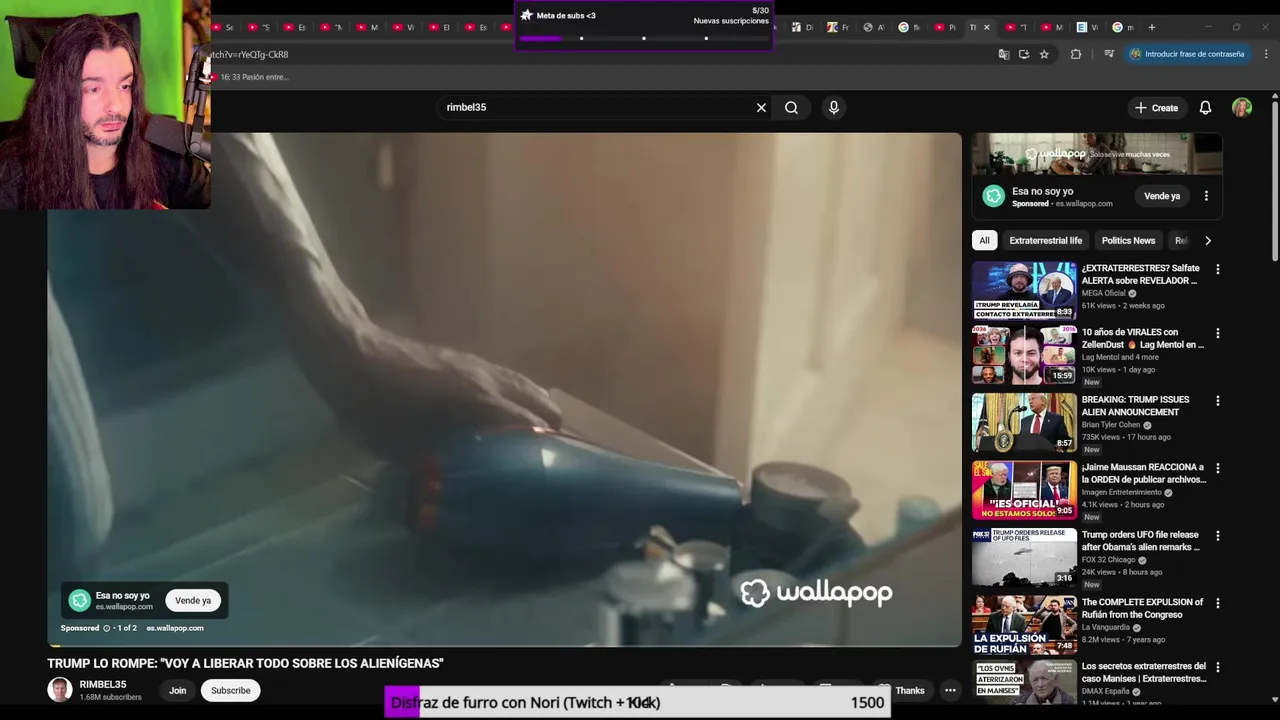Click the Join button
The height and width of the screenshot is (720, 1280).
[177, 690]
